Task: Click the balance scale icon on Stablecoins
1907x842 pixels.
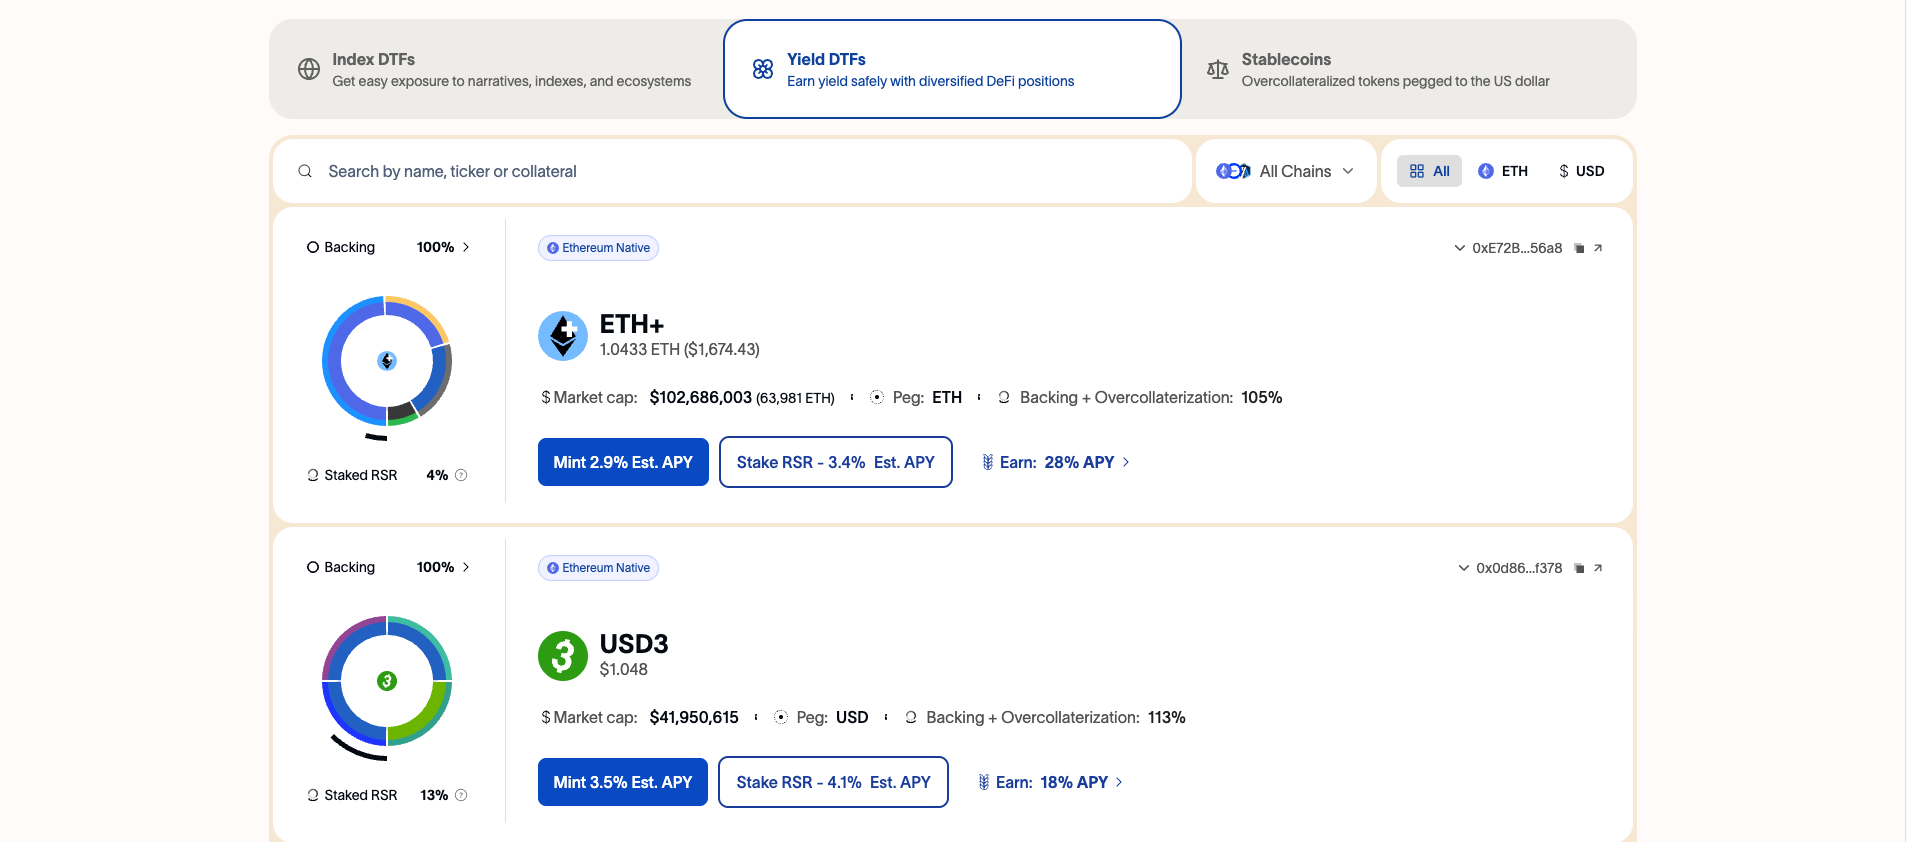Action: pos(1217,69)
